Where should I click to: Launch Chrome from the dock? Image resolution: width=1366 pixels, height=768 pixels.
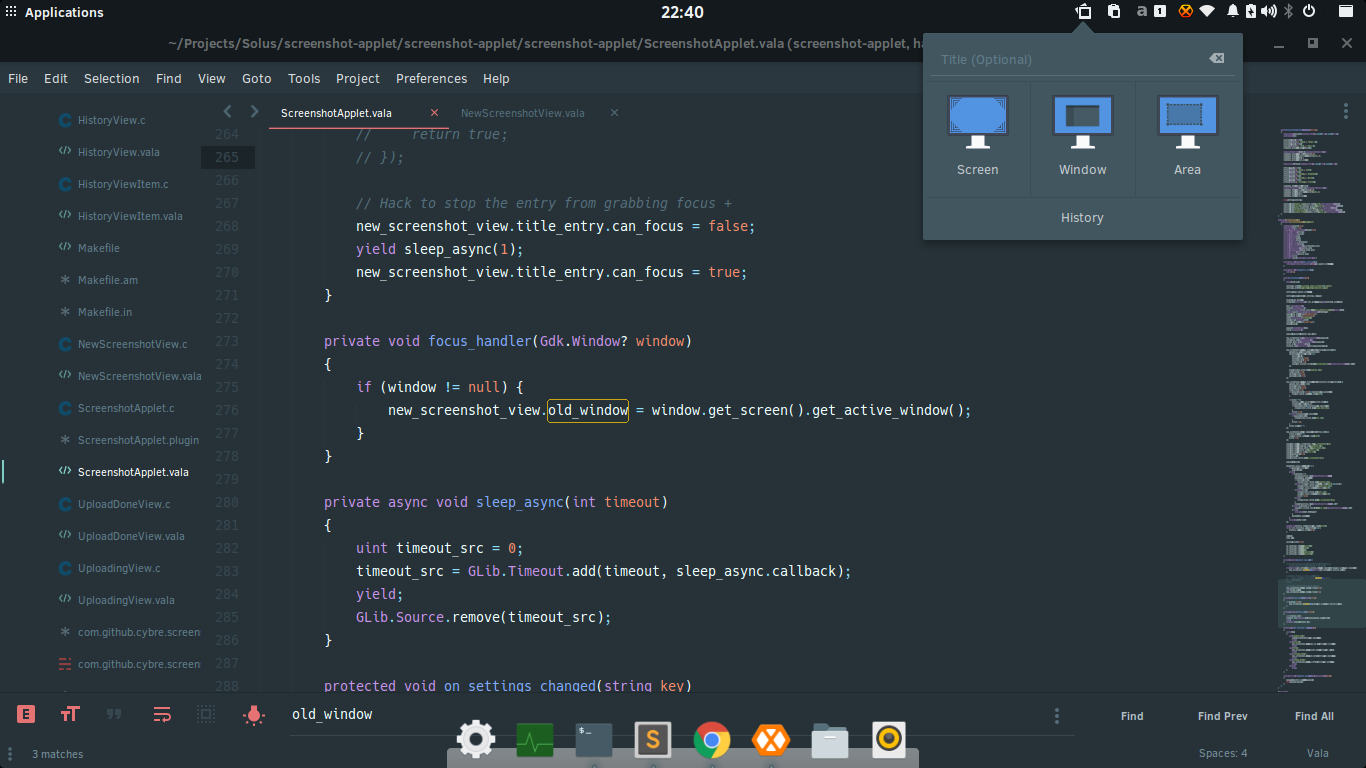[711, 741]
